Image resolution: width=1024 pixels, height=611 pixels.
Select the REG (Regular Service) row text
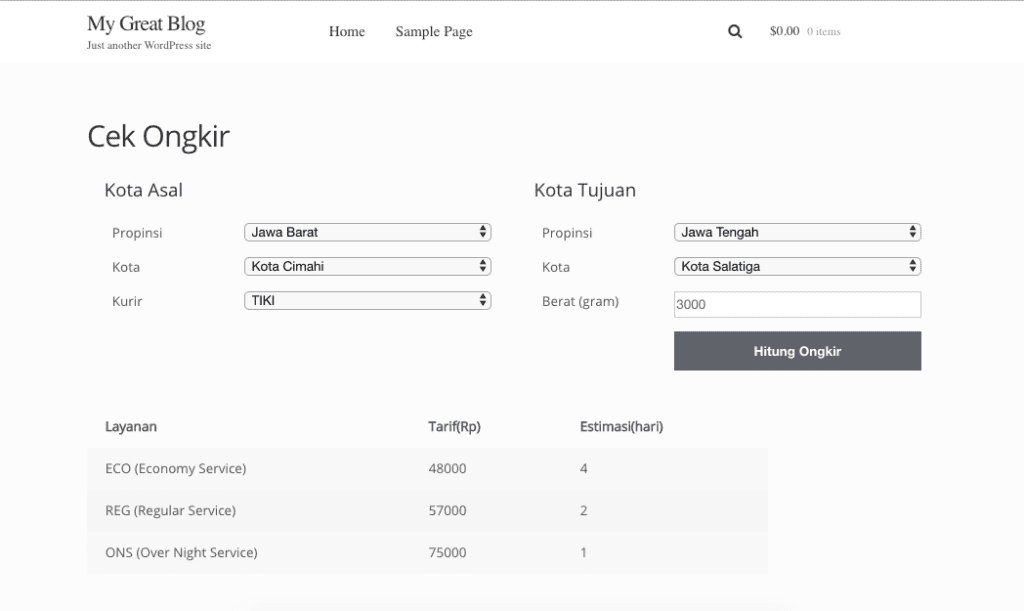click(x=170, y=510)
